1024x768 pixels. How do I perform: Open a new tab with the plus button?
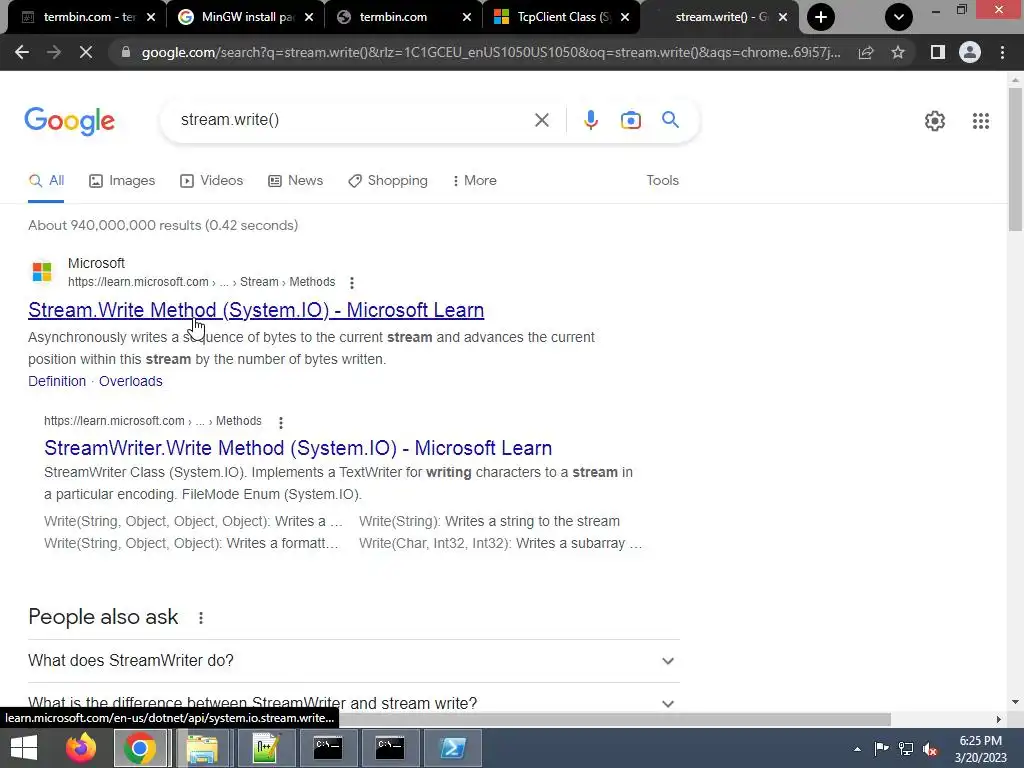pos(821,17)
